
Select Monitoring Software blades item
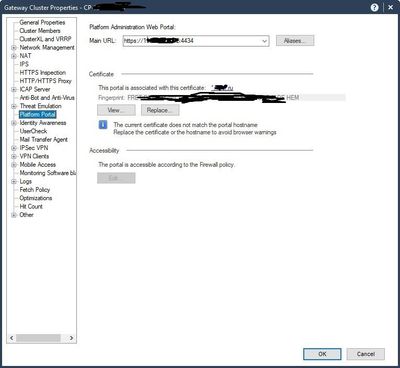[48, 173]
